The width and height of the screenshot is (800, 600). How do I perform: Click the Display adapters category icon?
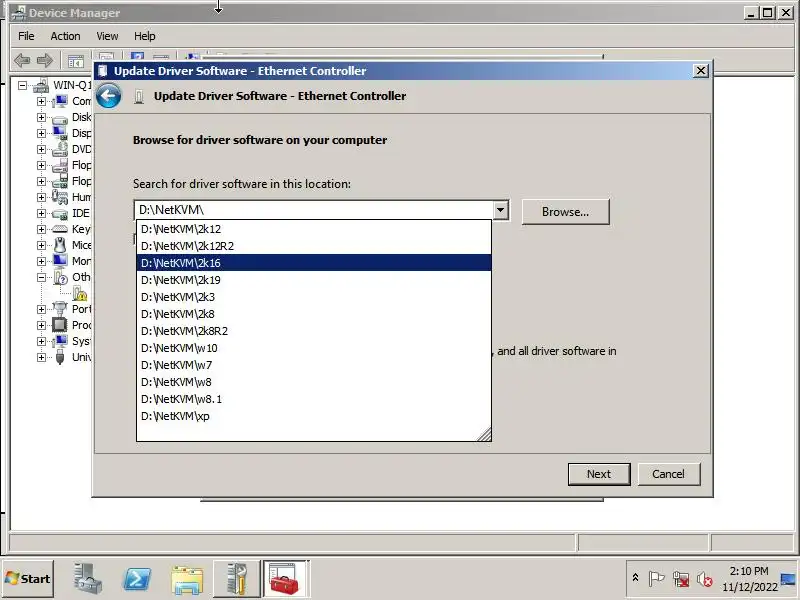coord(60,134)
